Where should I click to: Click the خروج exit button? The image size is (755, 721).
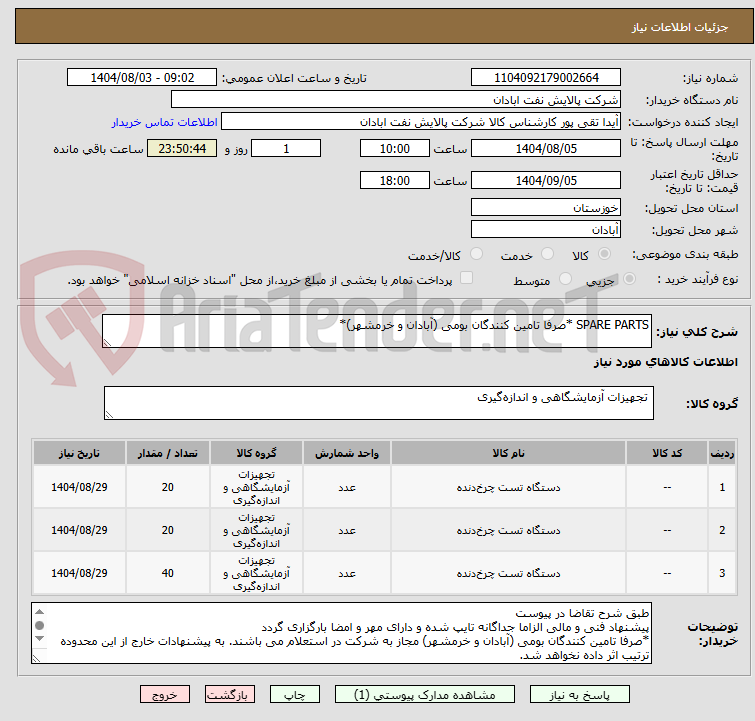(x=165, y=695)
